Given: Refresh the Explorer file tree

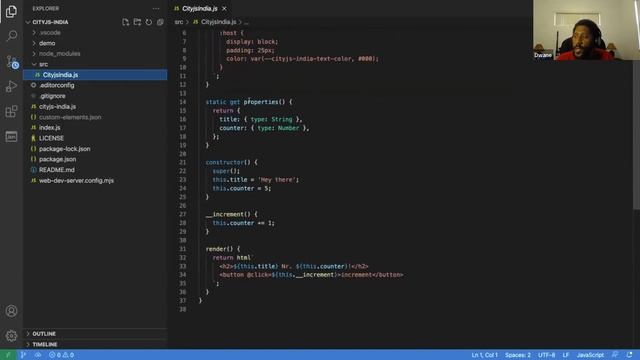Looking at the screenshot, I should click(149, 22).
